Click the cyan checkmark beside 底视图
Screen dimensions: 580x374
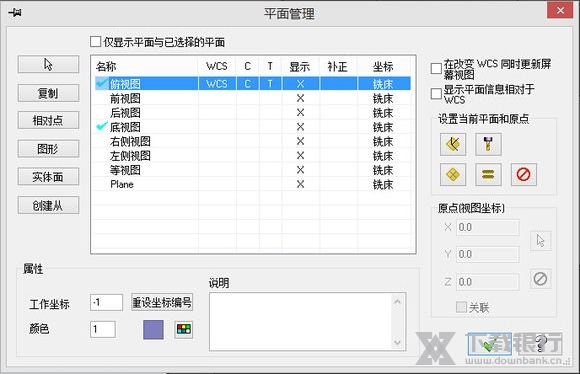[102, 126]
